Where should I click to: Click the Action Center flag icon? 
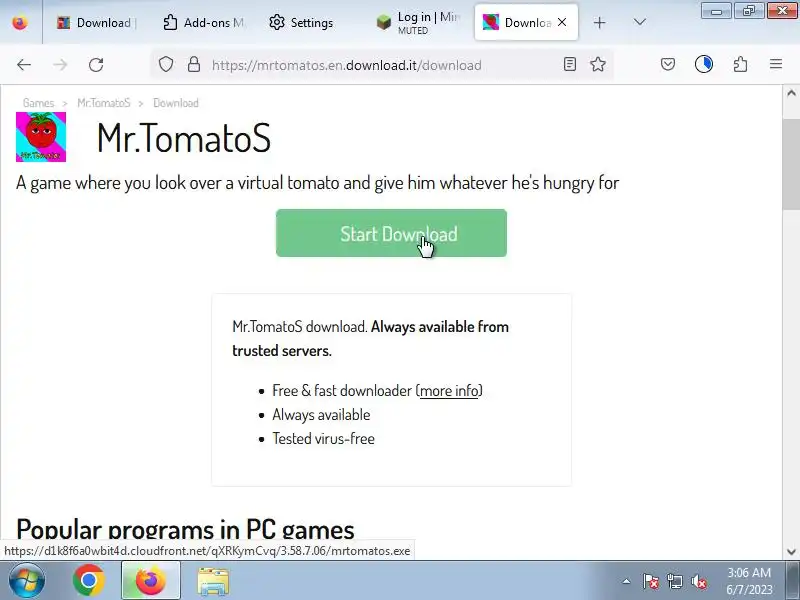651,581
